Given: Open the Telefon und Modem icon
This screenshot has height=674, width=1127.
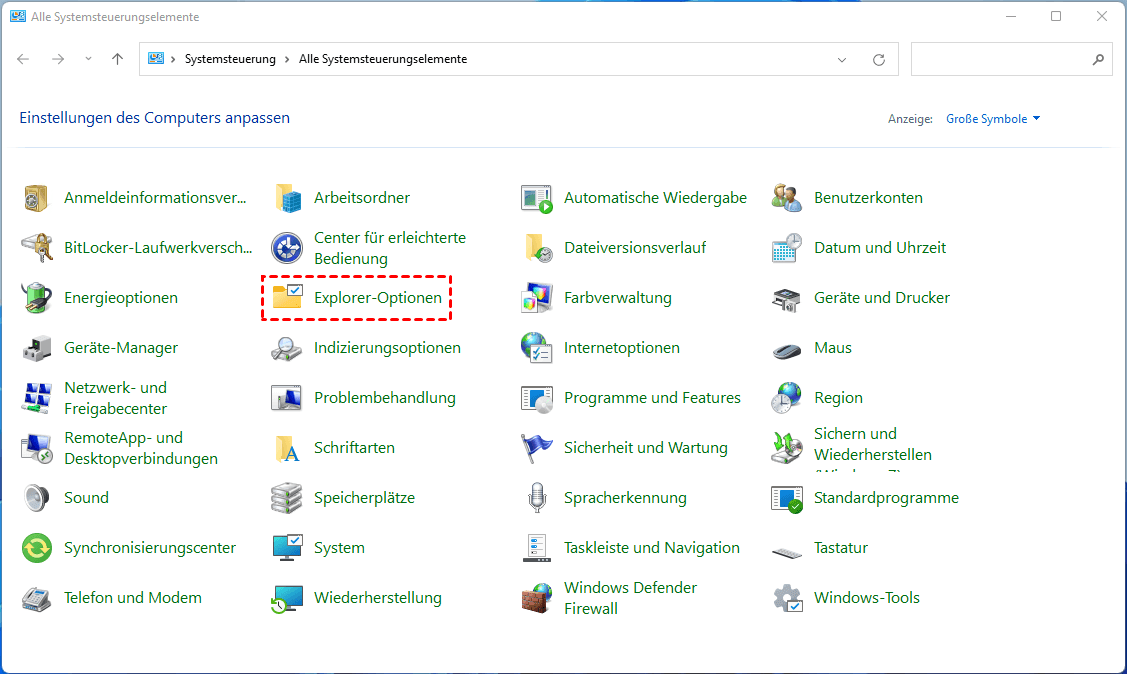Looking at the screenshot, I should [36, 598].
